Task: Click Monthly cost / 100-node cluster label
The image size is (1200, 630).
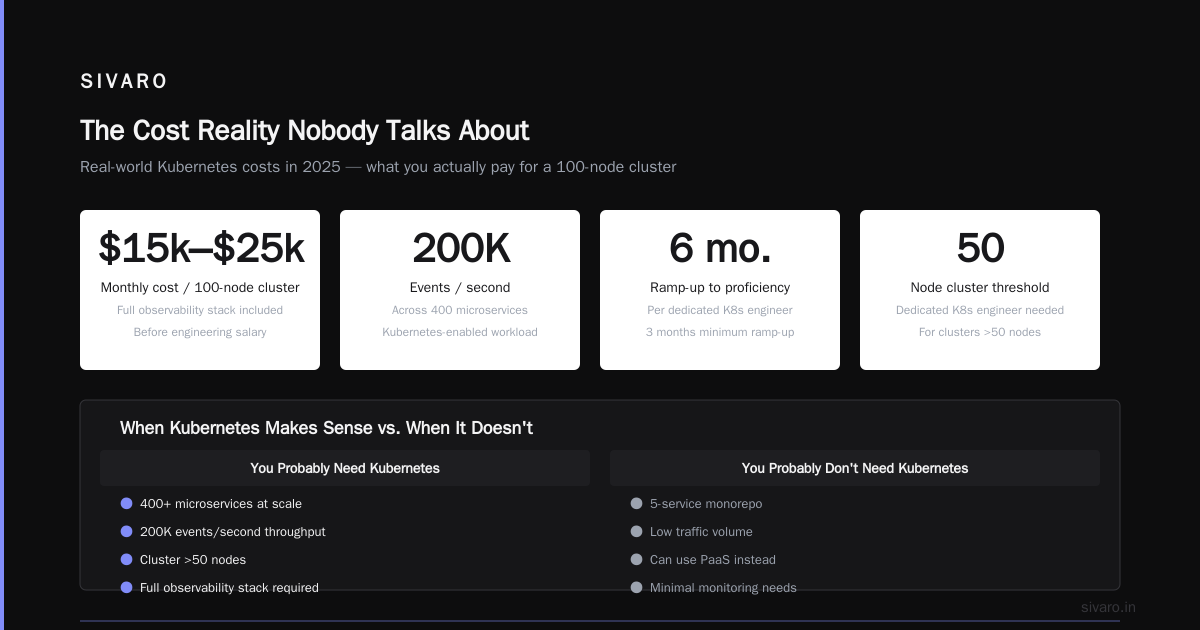Action: pos(200,288)
